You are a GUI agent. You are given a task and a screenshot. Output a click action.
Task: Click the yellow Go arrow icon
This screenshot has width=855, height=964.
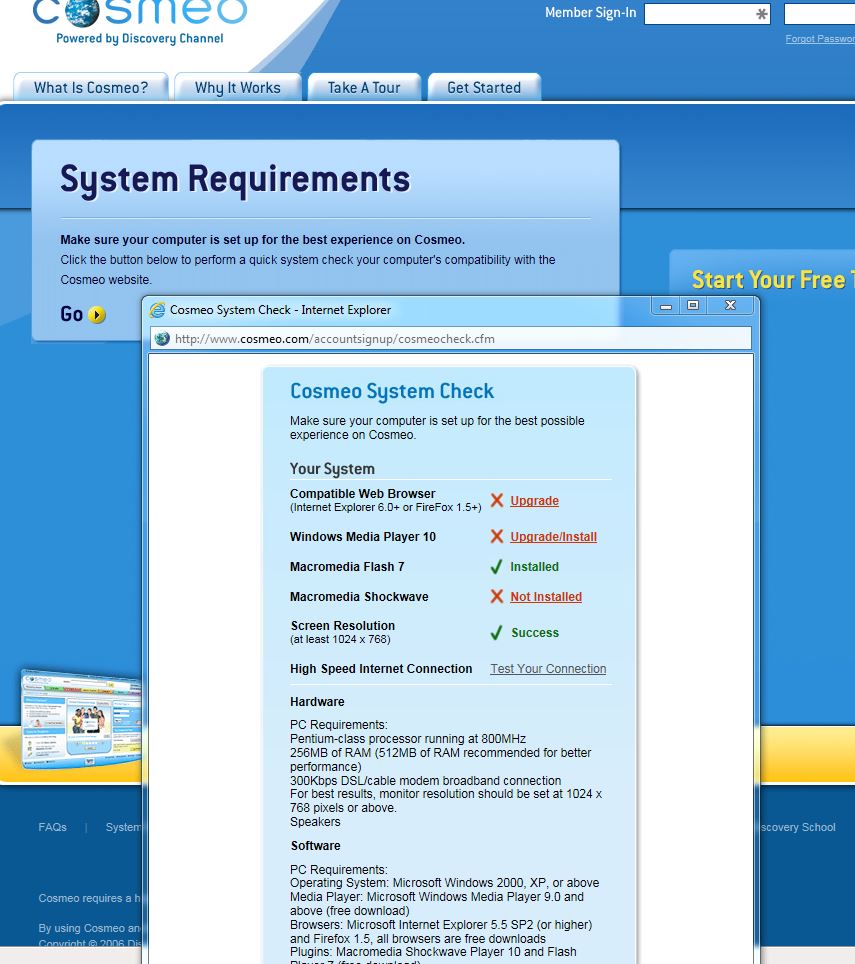point(97,315)
